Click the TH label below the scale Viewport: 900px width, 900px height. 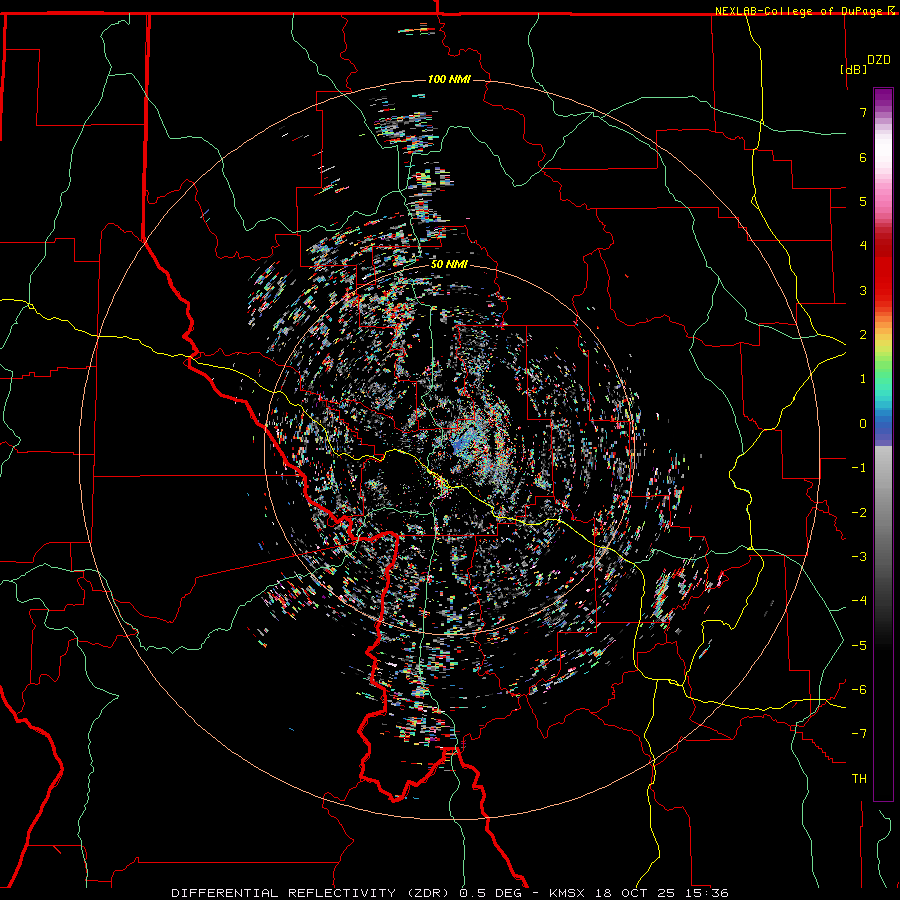pyautogui.click(x=858, y=778)
